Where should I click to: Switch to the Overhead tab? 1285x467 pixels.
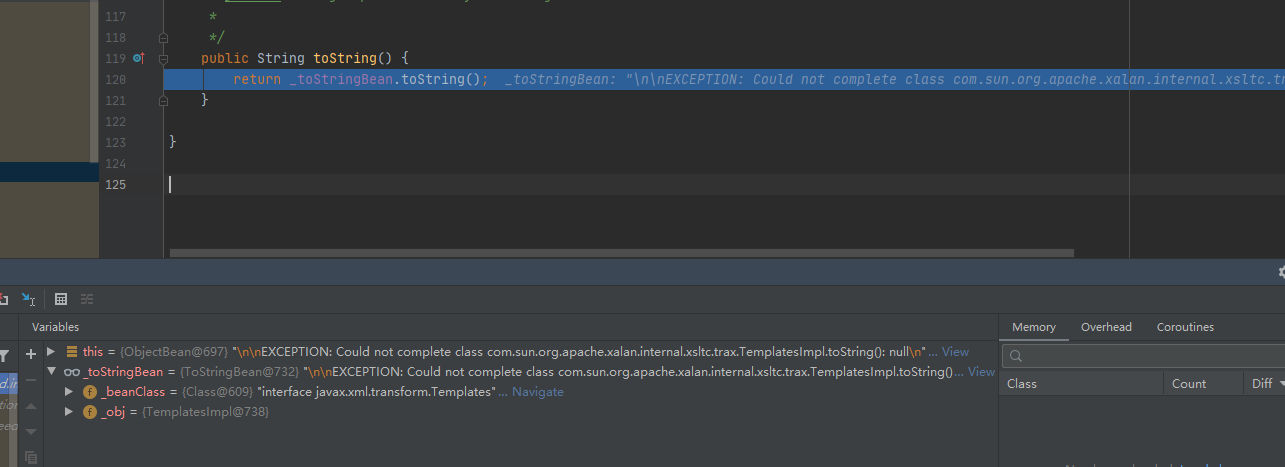(x=1106, y=327)
